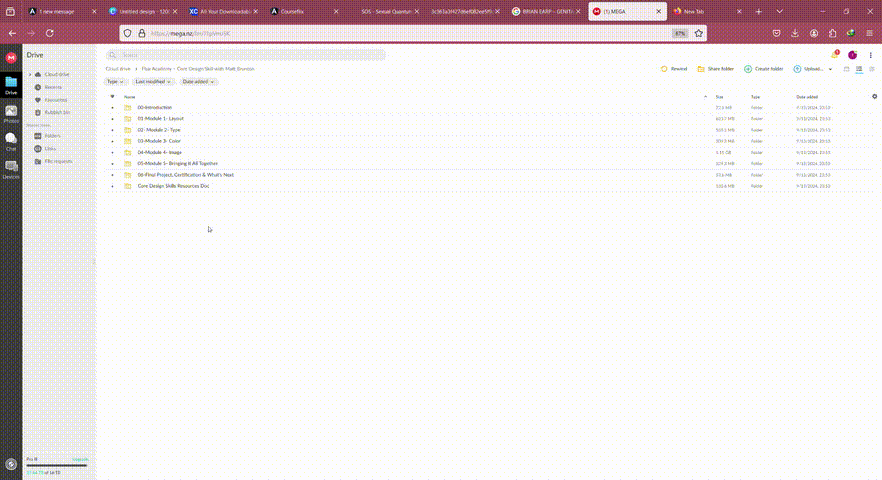Click the Upgrade link in storage panel
882x480 pixels.
pos(80,459)
